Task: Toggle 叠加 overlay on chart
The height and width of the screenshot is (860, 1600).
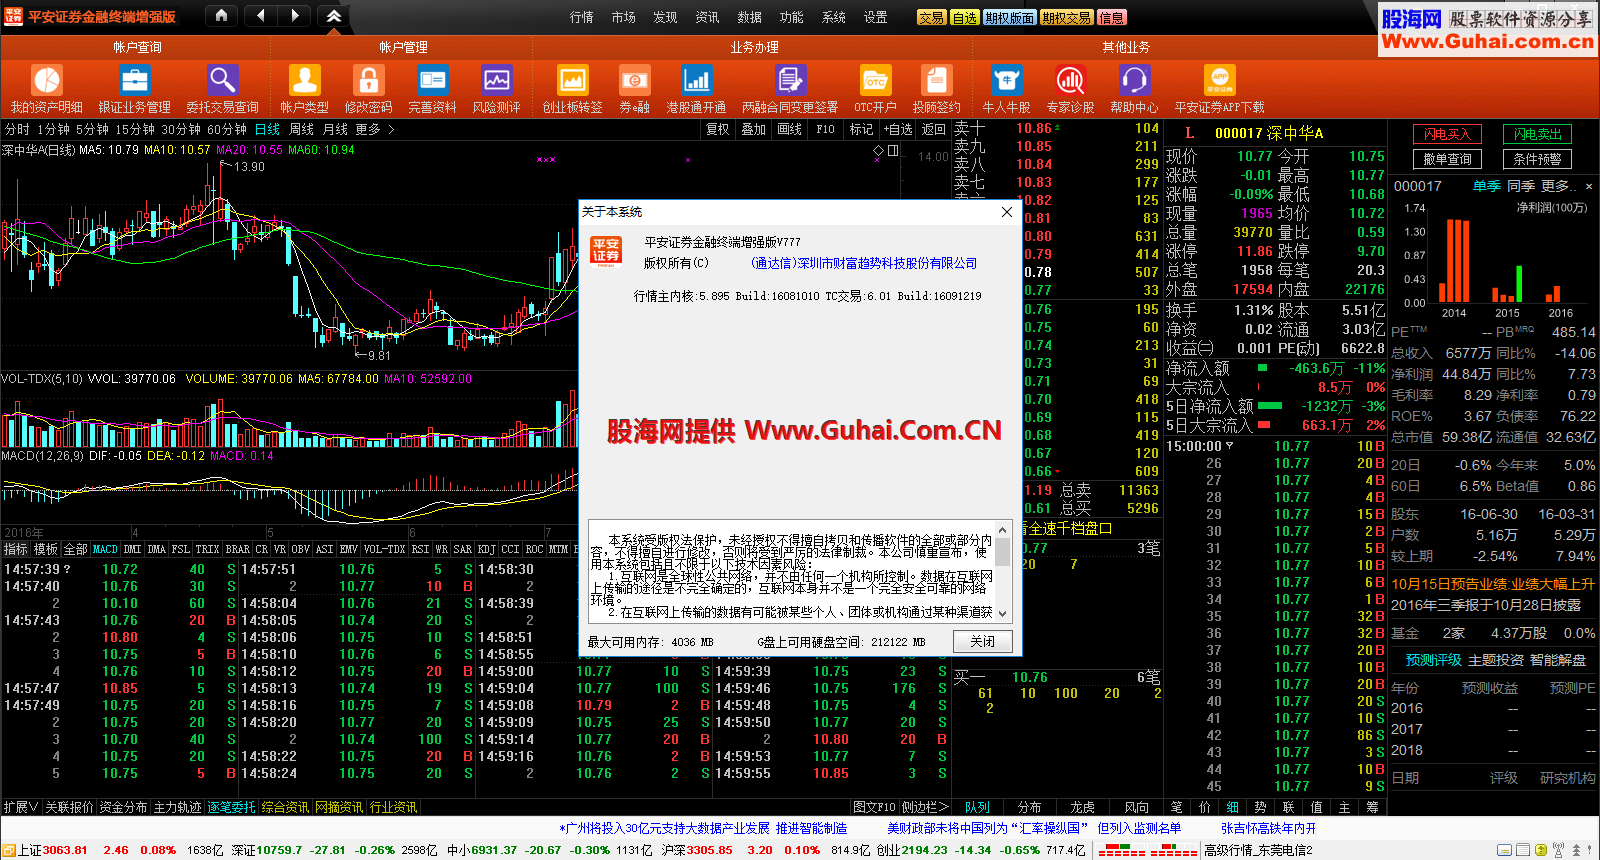Action: [753, 129]
